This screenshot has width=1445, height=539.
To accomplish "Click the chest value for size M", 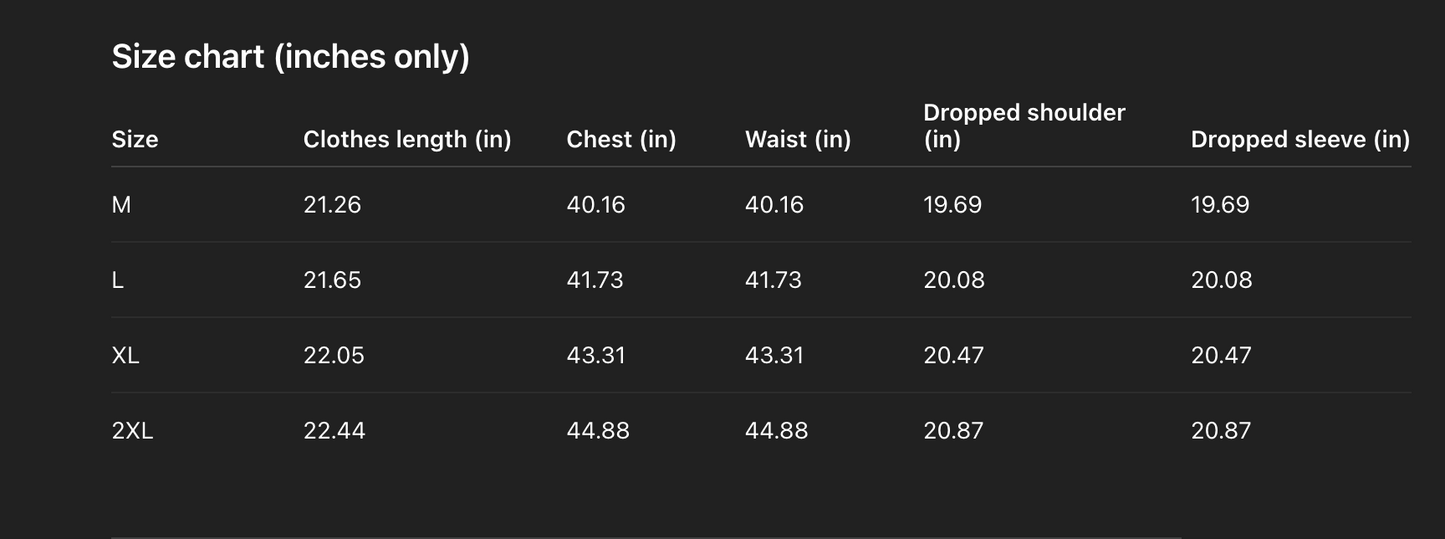I will pos(595,205).
